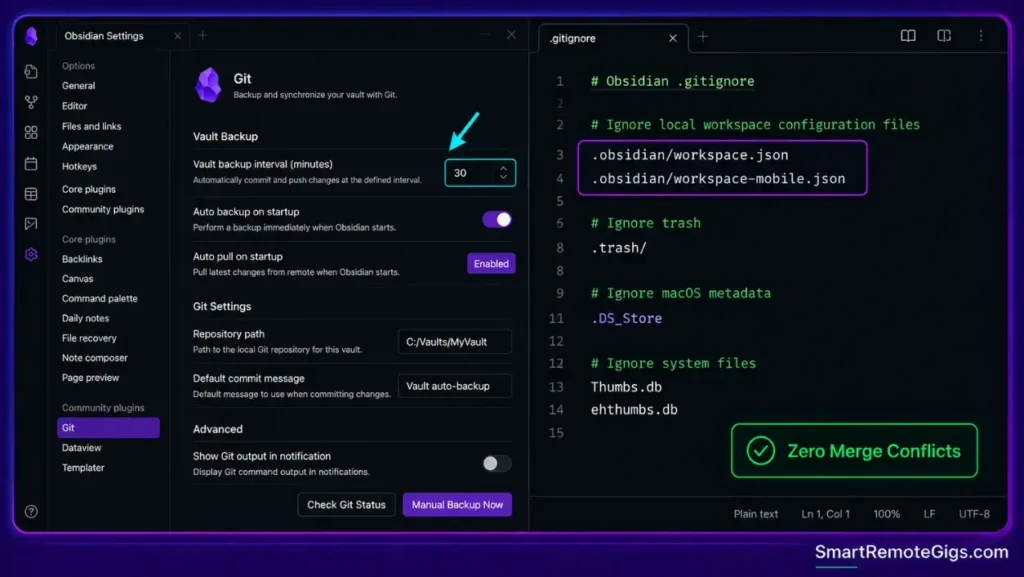1024x577 pixels.
Task: Click Ln 1, Col 1 status entry
Action: tap(825, 514)
